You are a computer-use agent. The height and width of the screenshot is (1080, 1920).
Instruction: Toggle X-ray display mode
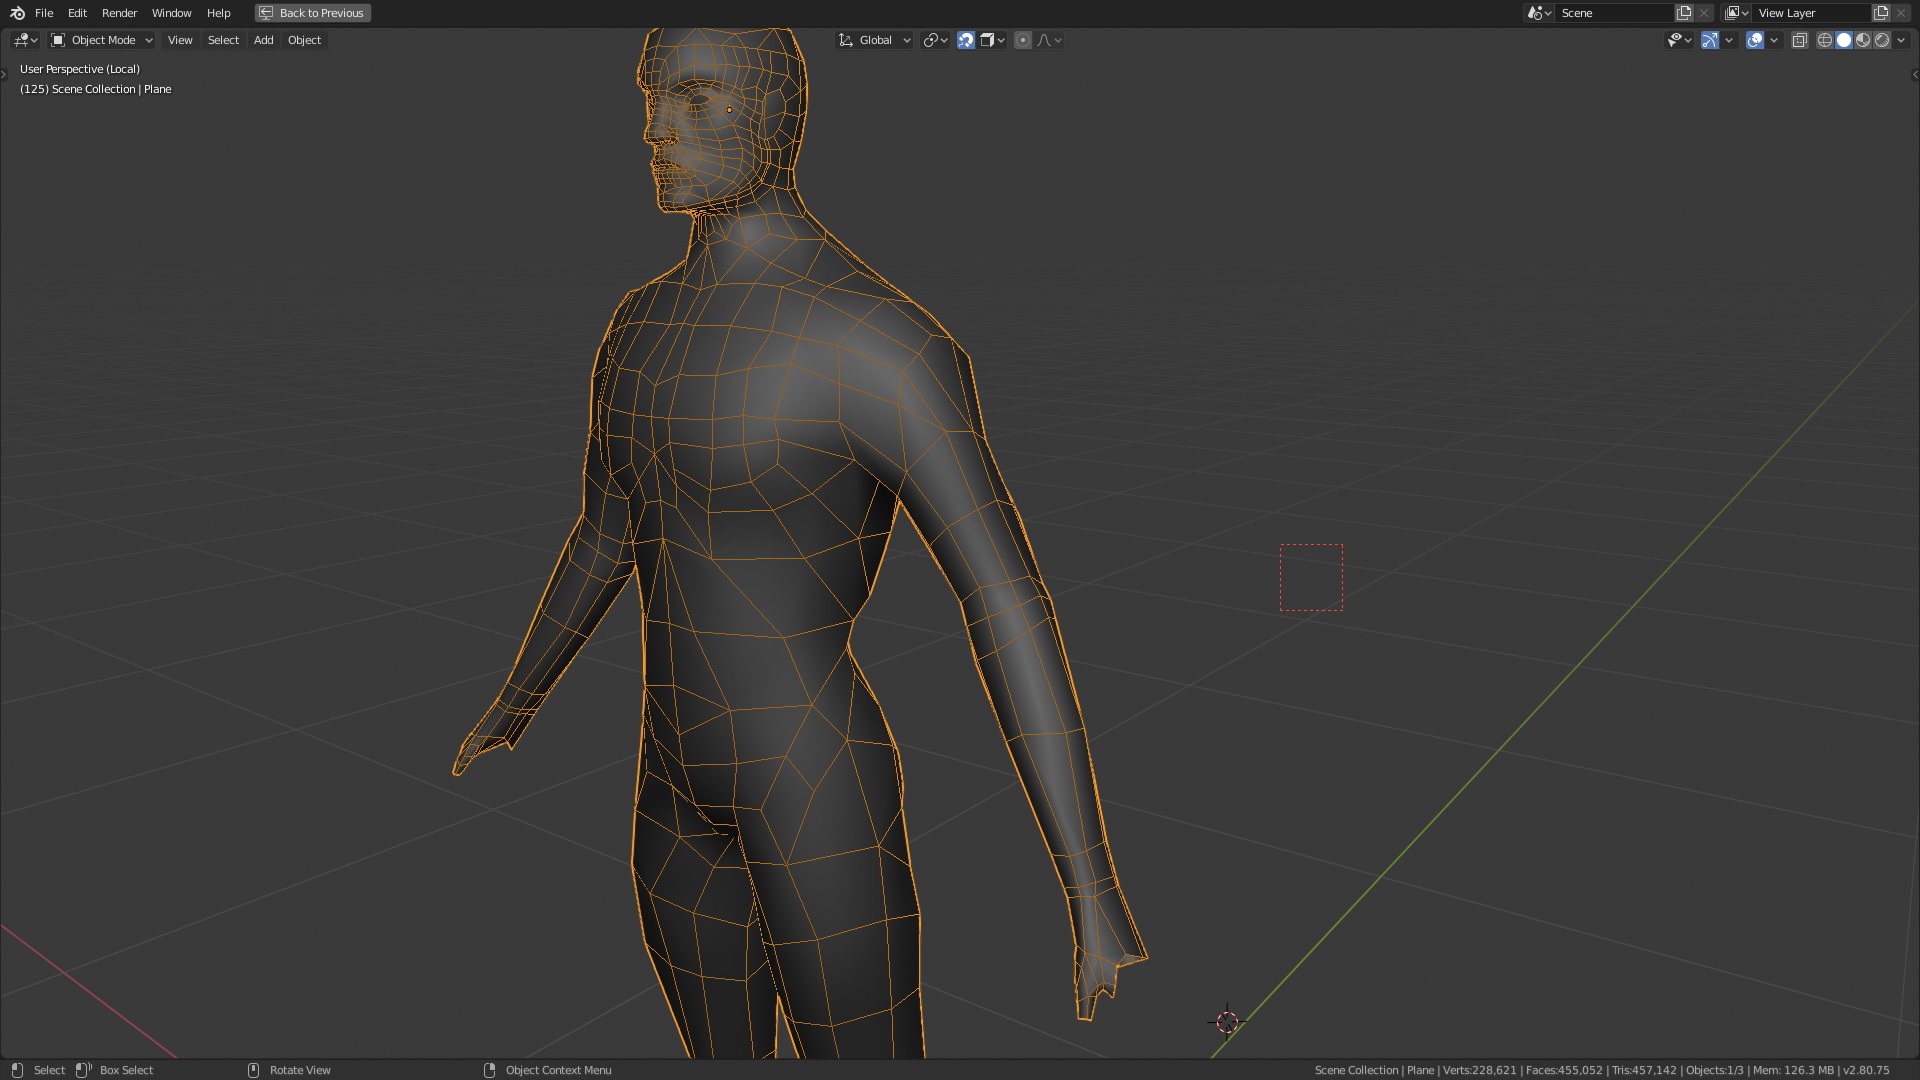tap(1800, 40)
